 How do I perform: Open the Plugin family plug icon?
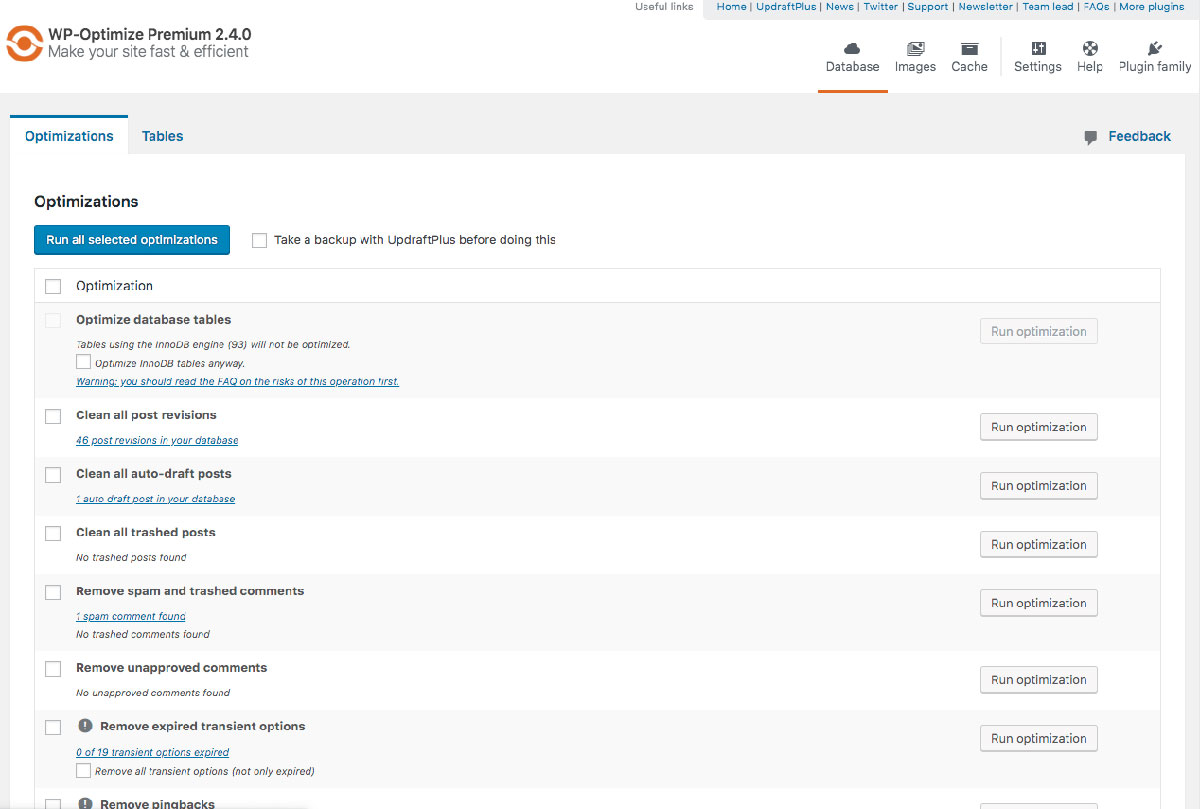(x=1155, y=48)
